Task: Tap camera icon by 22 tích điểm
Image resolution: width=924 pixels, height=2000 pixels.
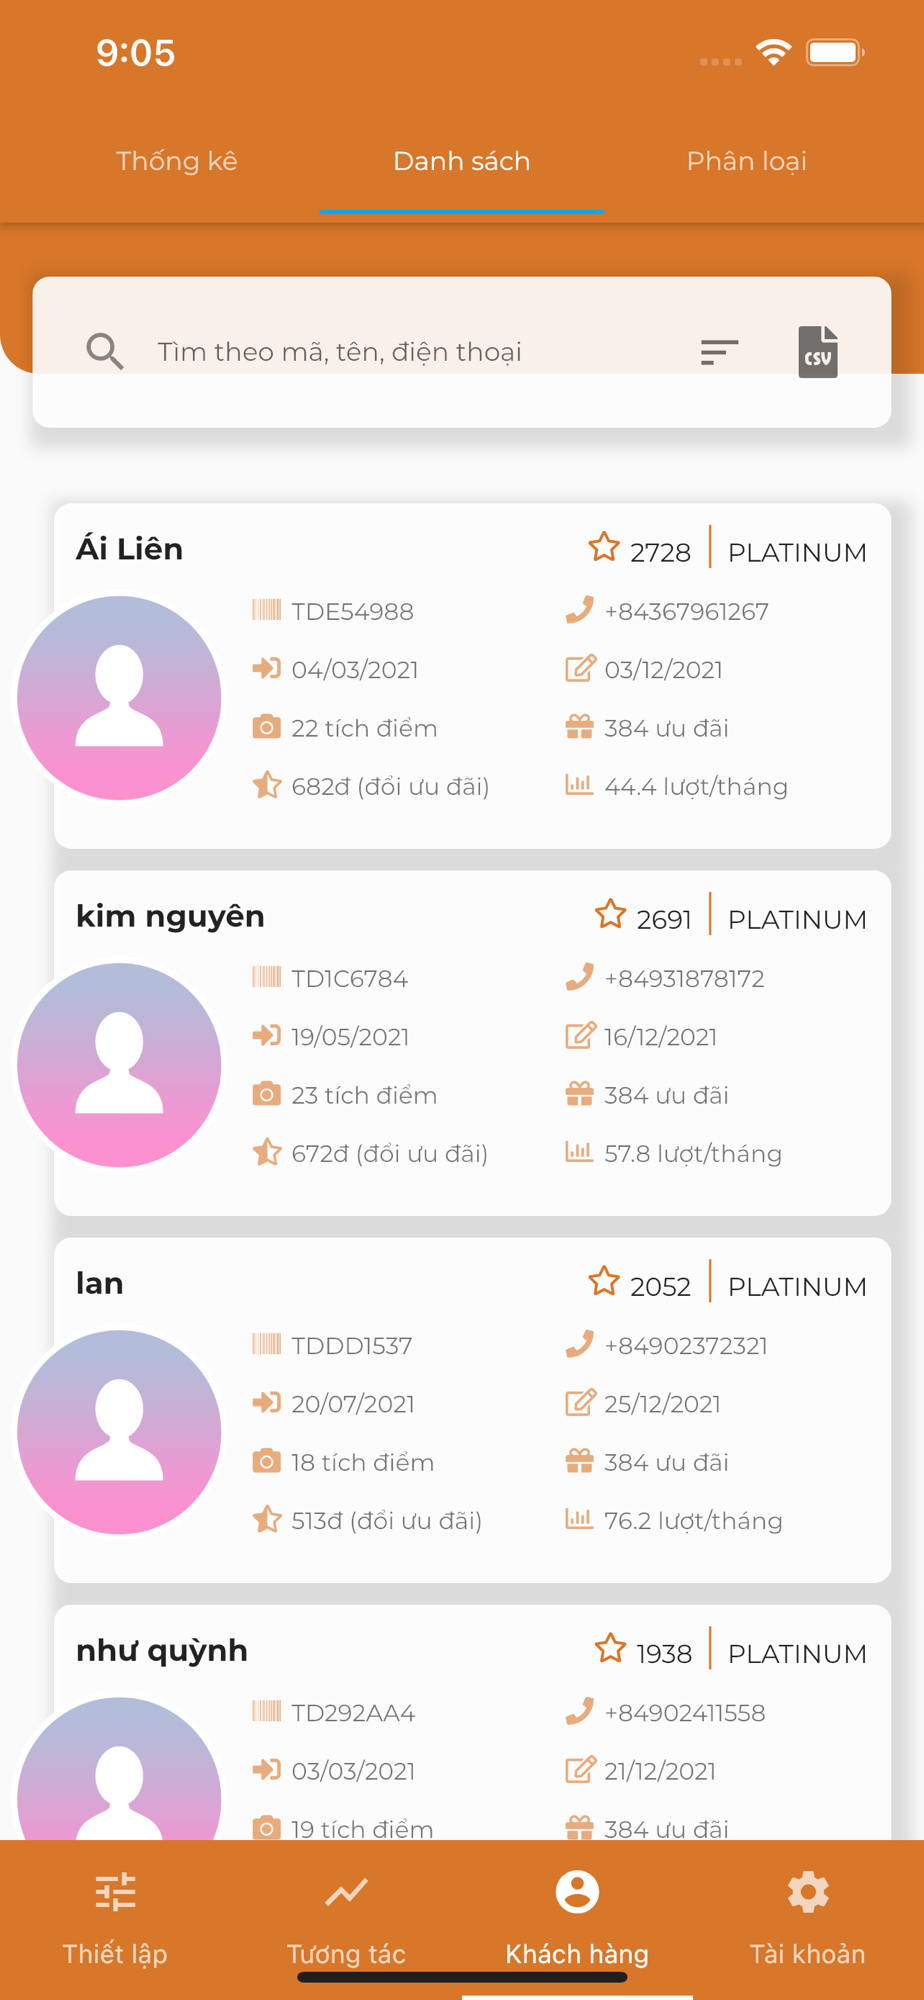Action: pos(266,727)
